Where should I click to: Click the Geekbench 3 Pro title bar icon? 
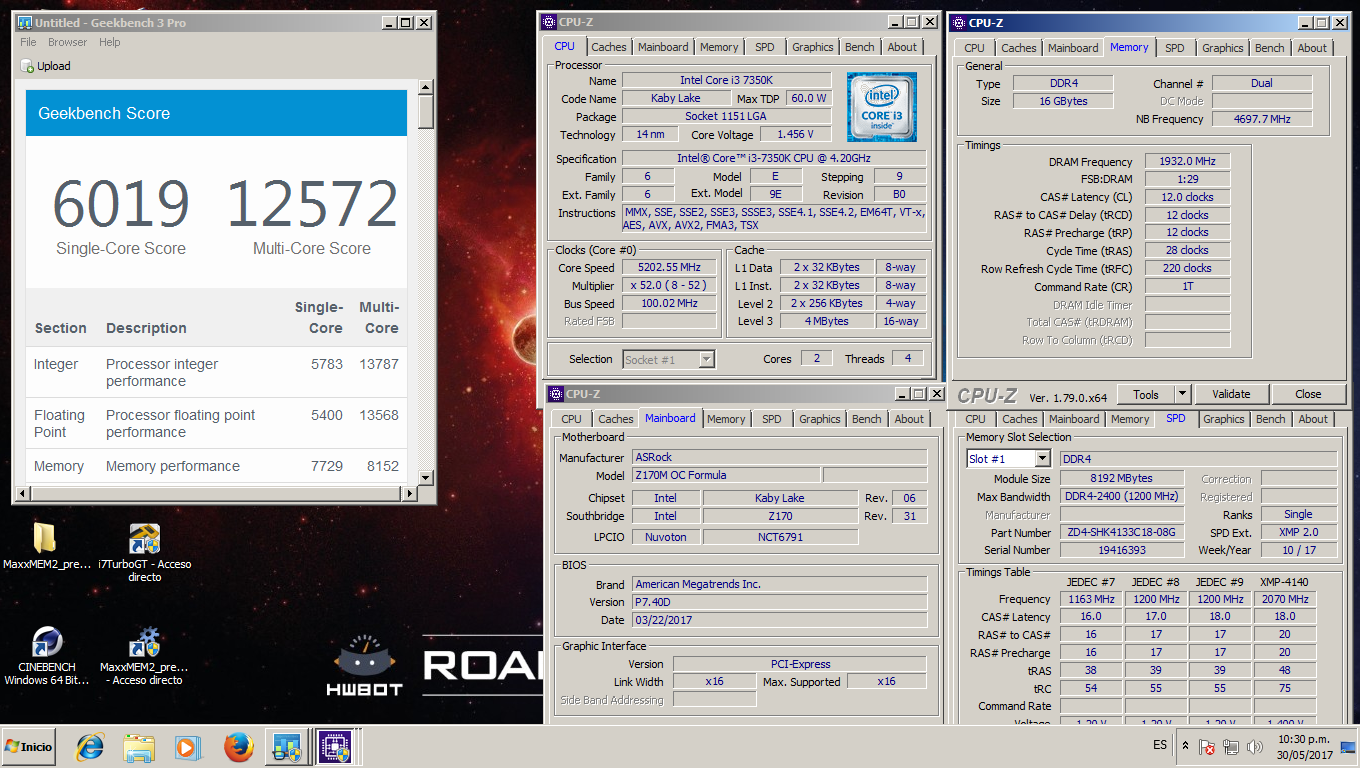click(25, 22)
